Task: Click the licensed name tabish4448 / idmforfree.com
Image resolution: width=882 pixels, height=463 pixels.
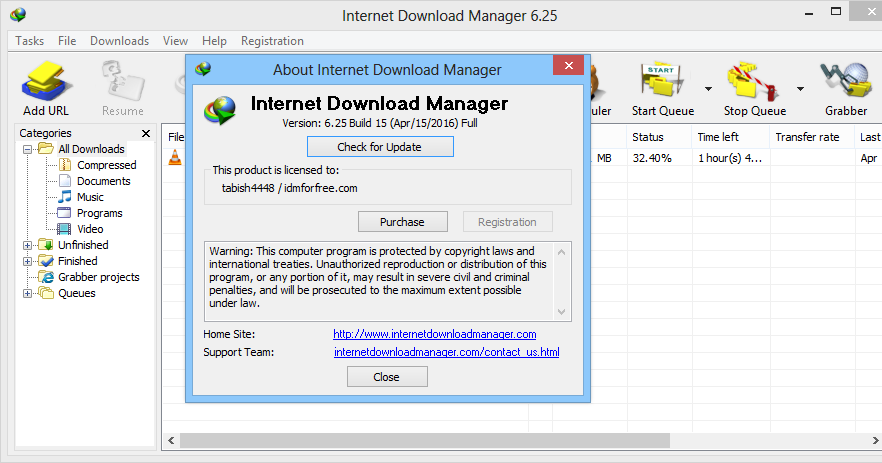Action: tap(290, 188)
